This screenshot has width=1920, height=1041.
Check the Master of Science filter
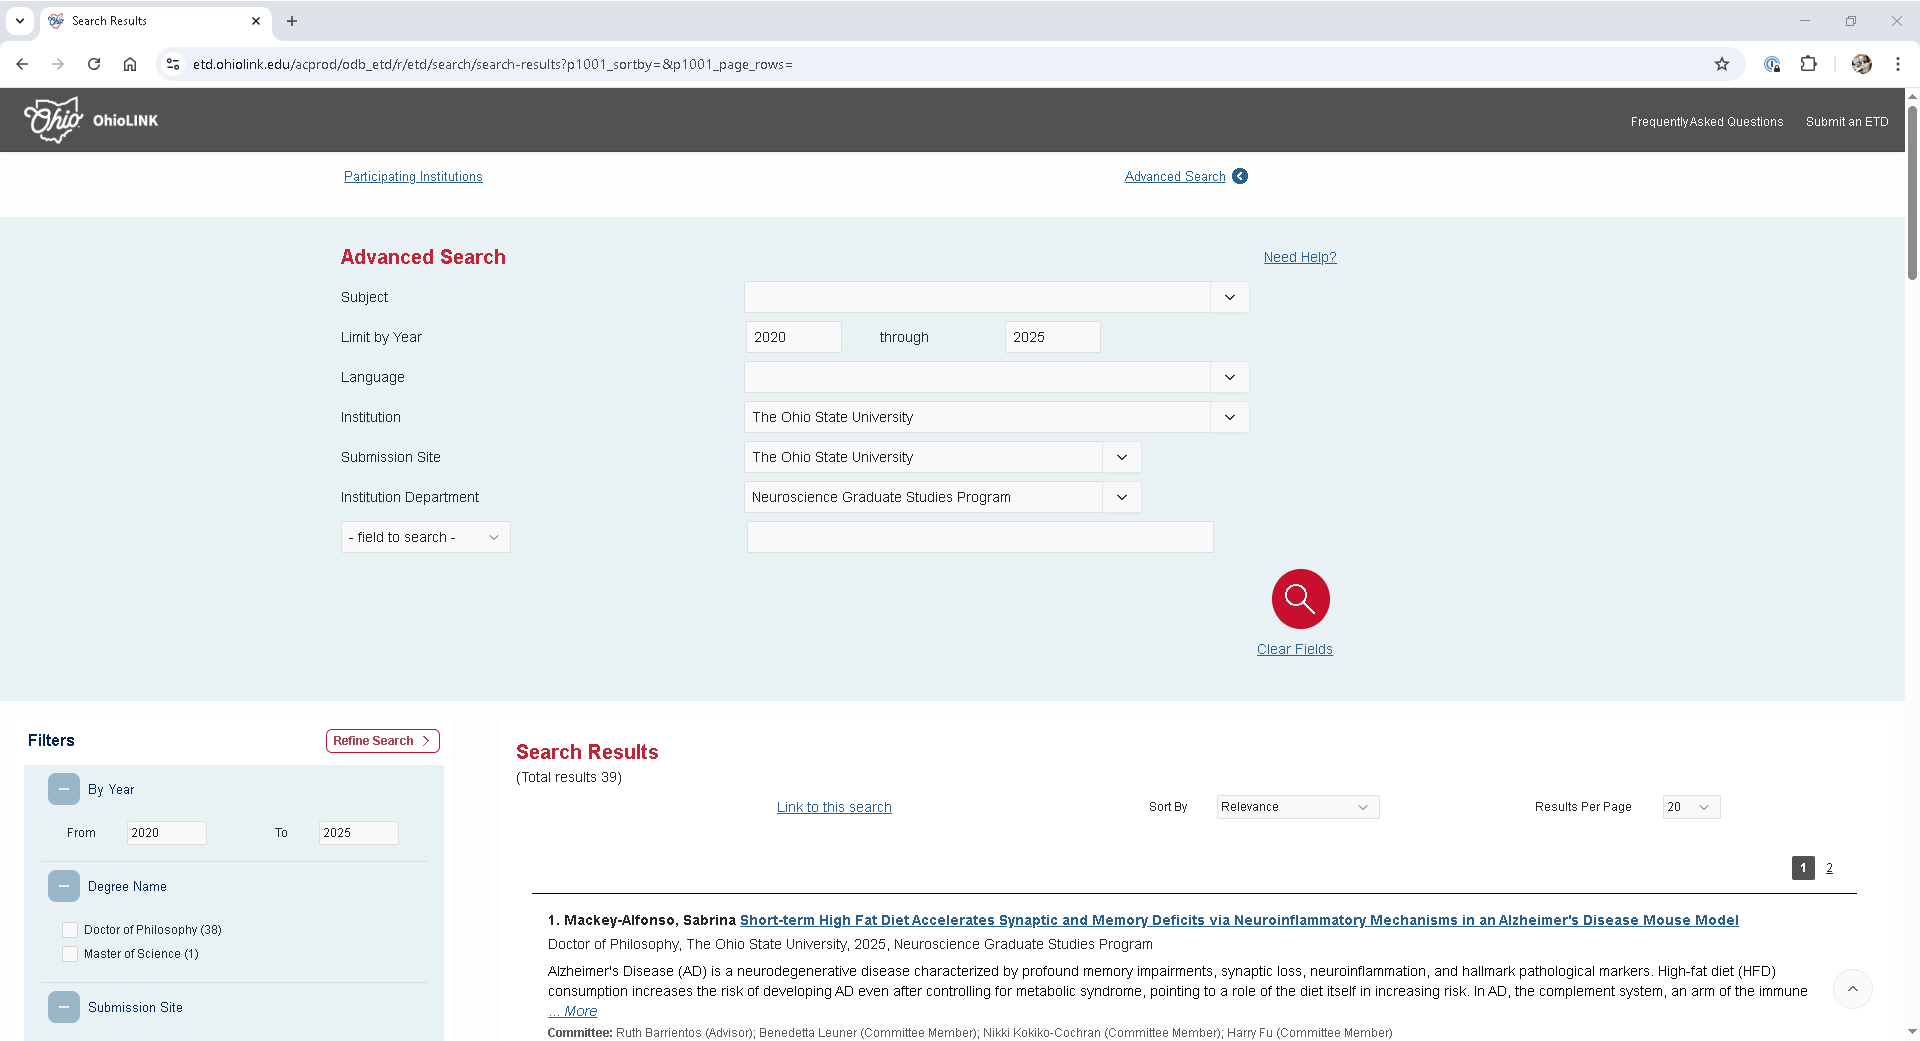[70, 953]
